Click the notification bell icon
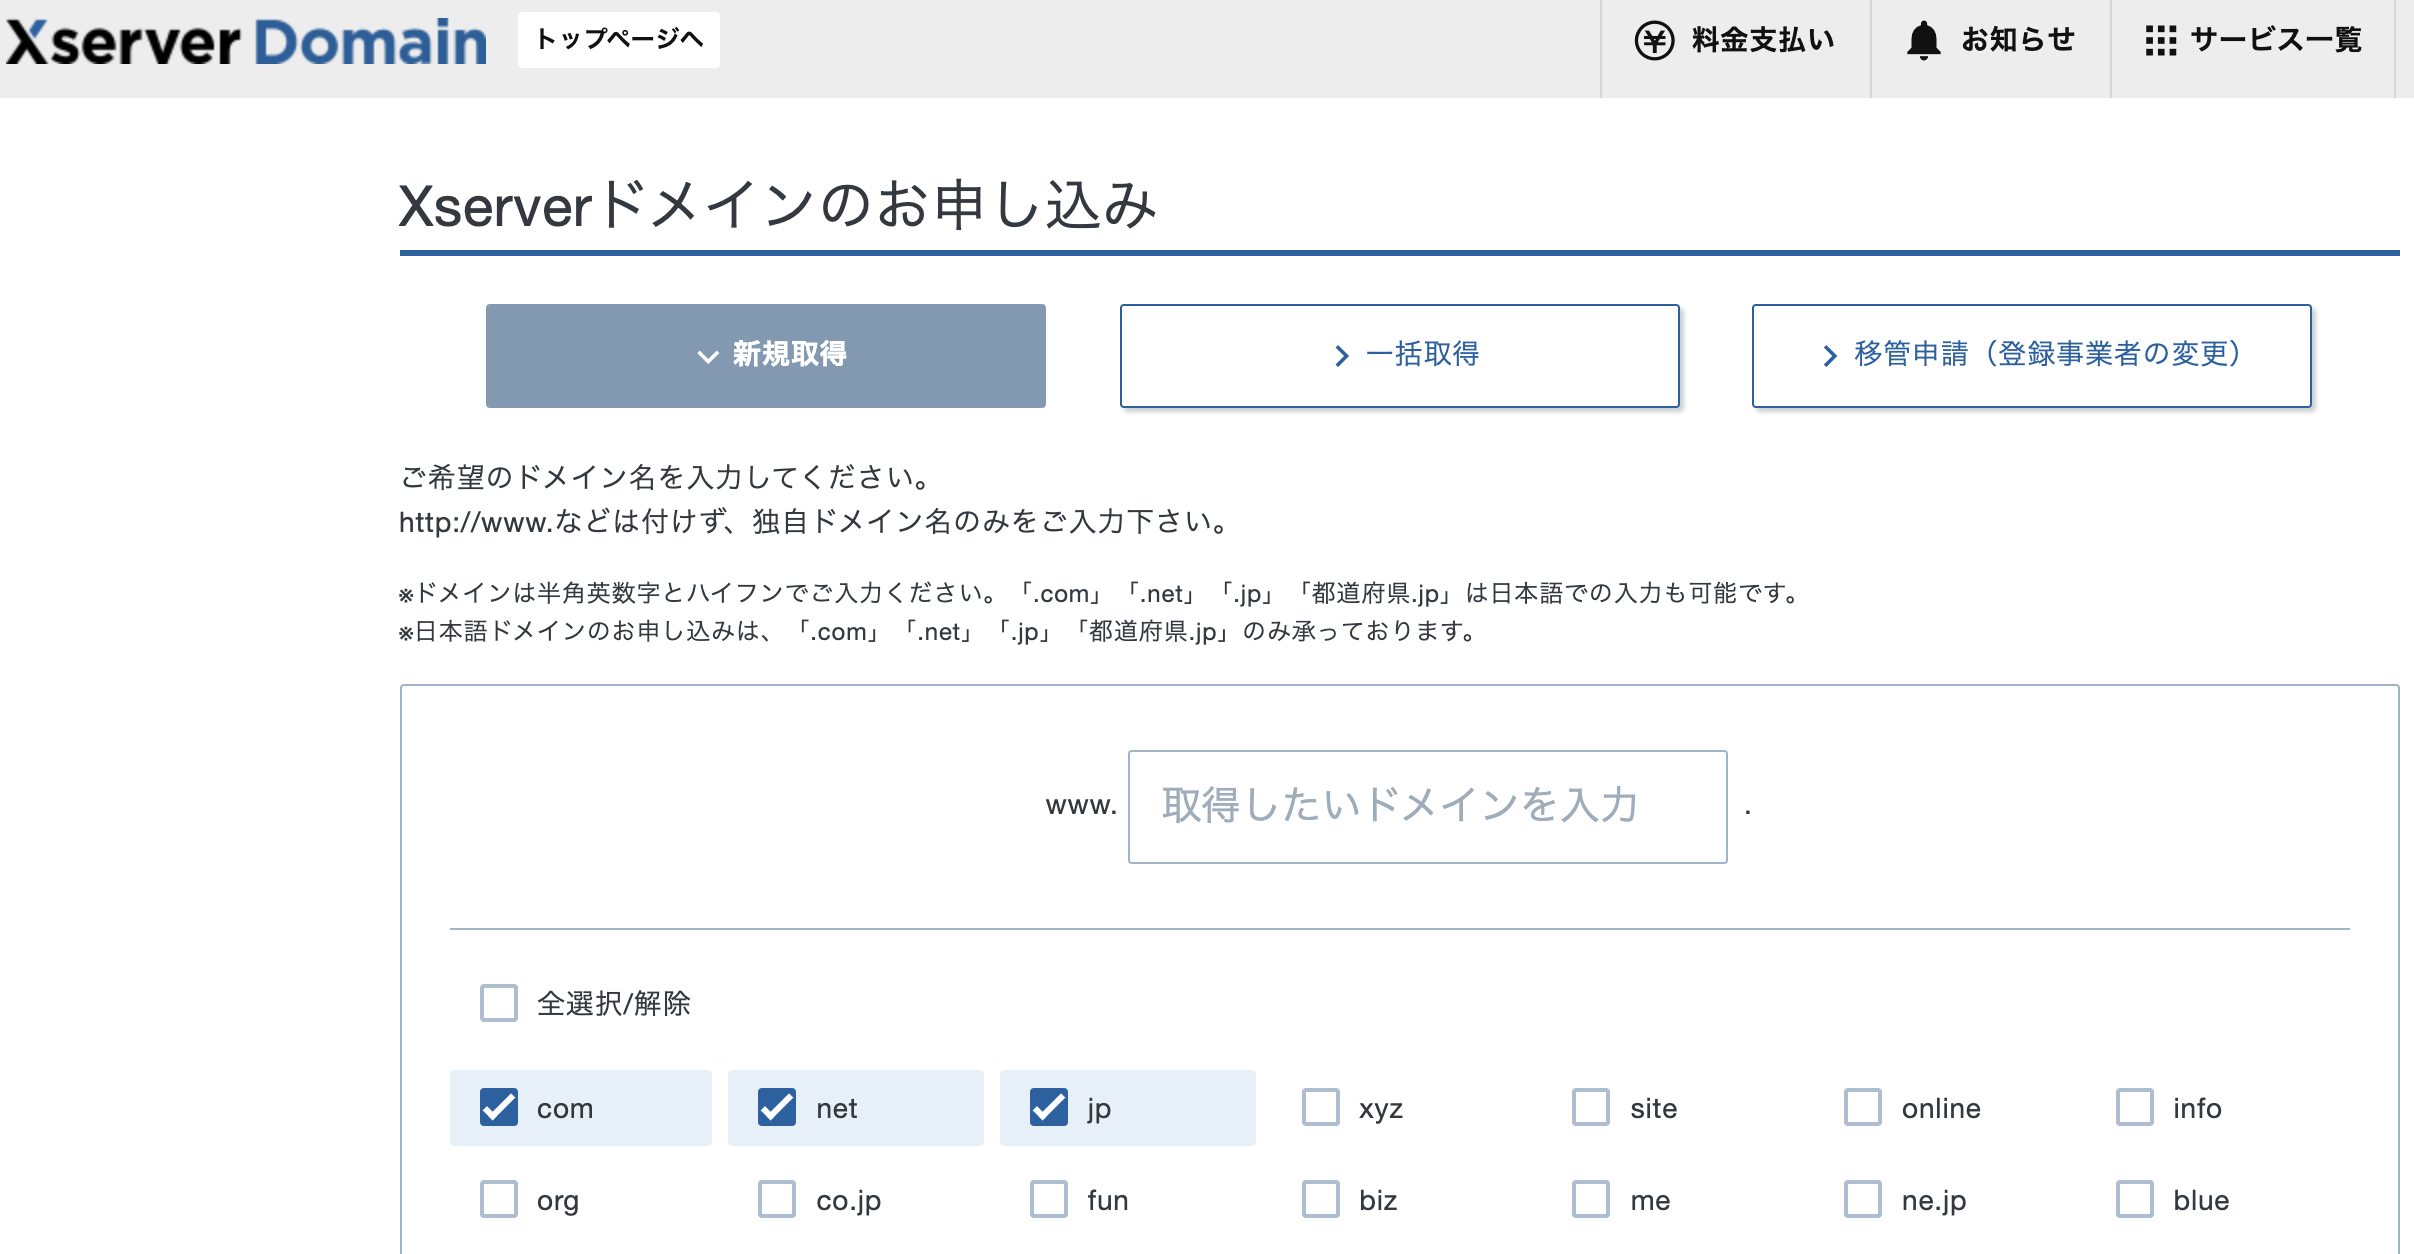Screen dimensions: 2414x1254 point(1922,41)
